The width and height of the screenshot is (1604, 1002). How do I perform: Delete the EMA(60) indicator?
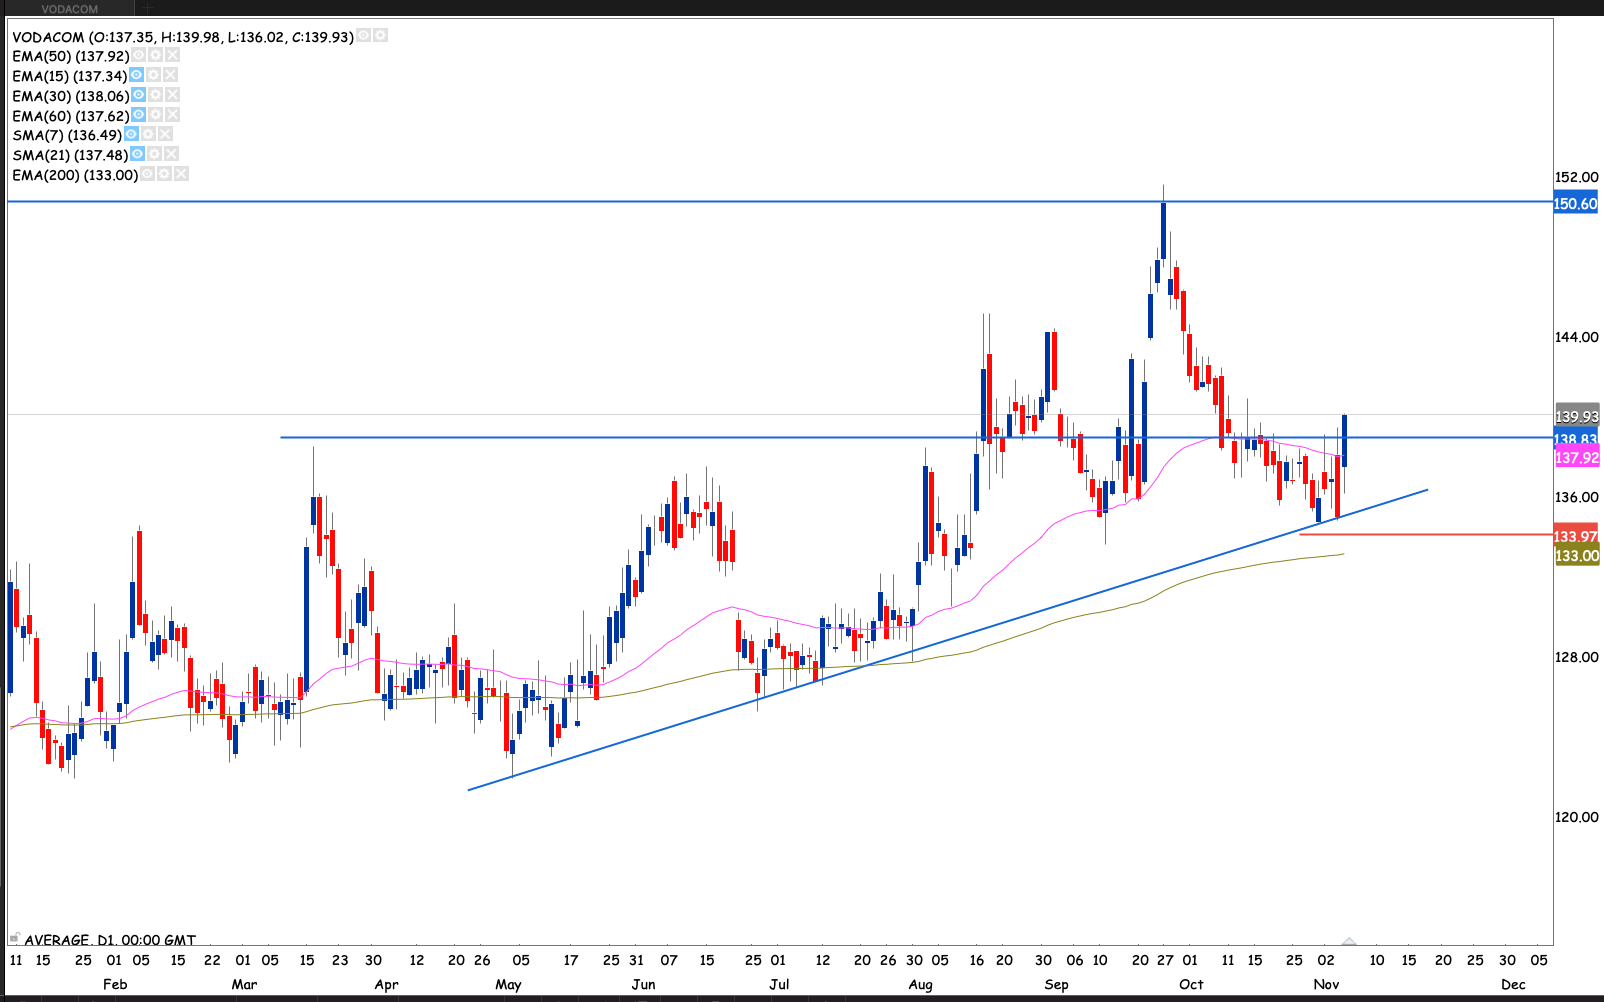tap(173, 115)
